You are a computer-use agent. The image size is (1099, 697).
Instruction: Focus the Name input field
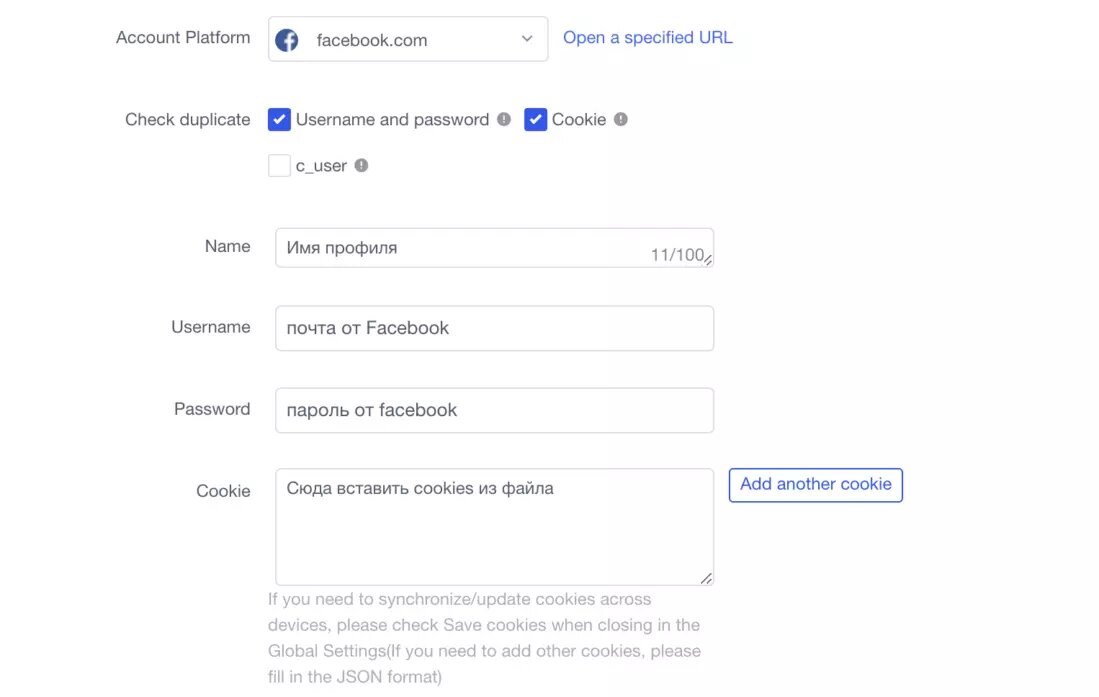[494, 248]
